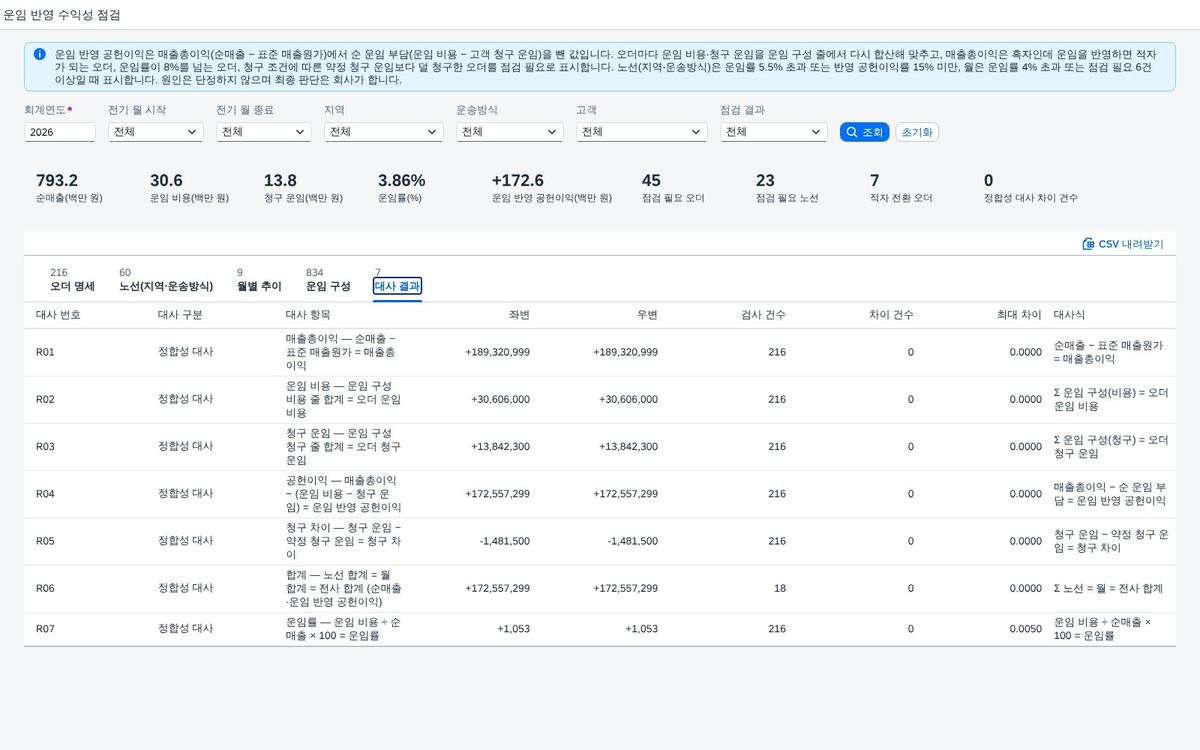
Task: Expand the 지역 filter dropdown
Action: [384, 132]
